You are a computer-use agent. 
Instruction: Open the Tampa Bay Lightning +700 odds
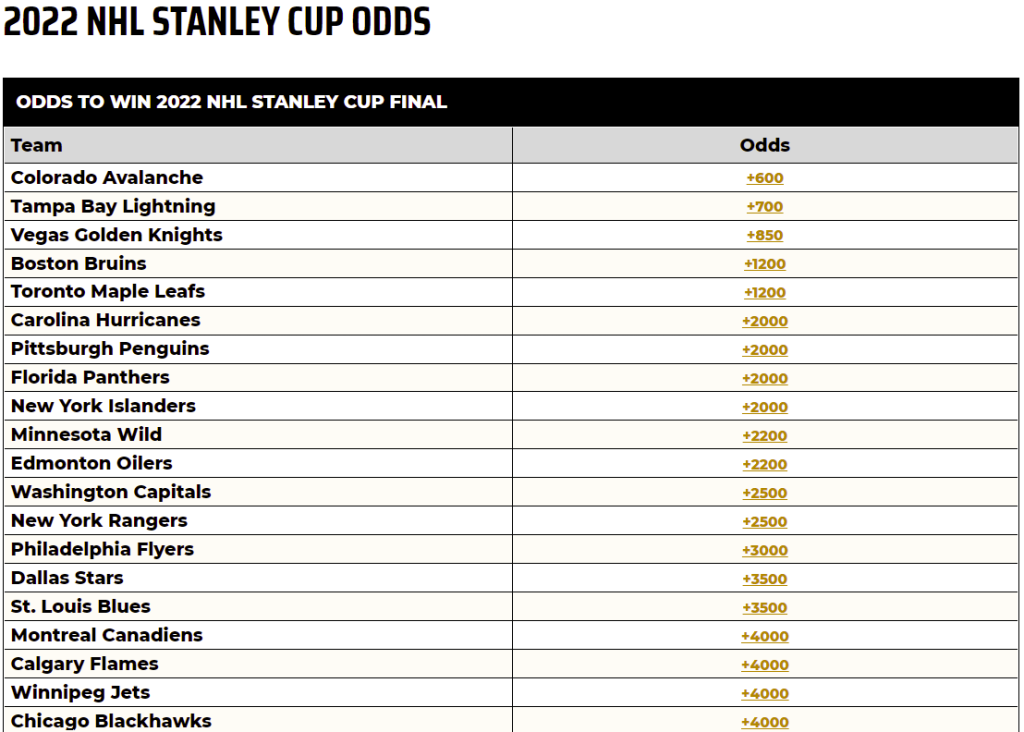[765, 207]
